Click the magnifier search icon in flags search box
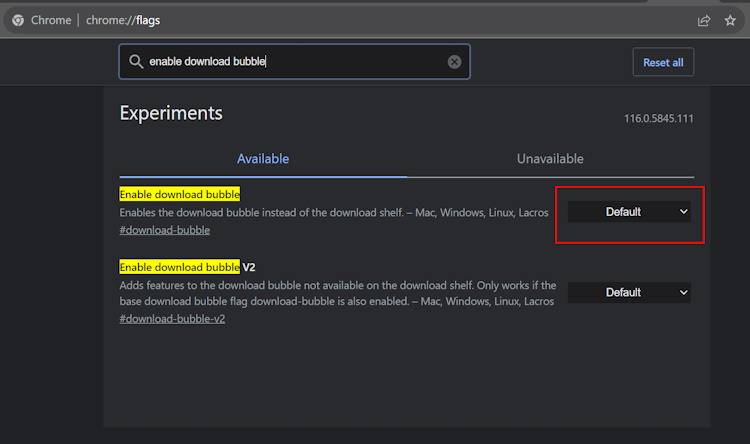This screenshot has width=750, height=444. click(x=136, y=61)
